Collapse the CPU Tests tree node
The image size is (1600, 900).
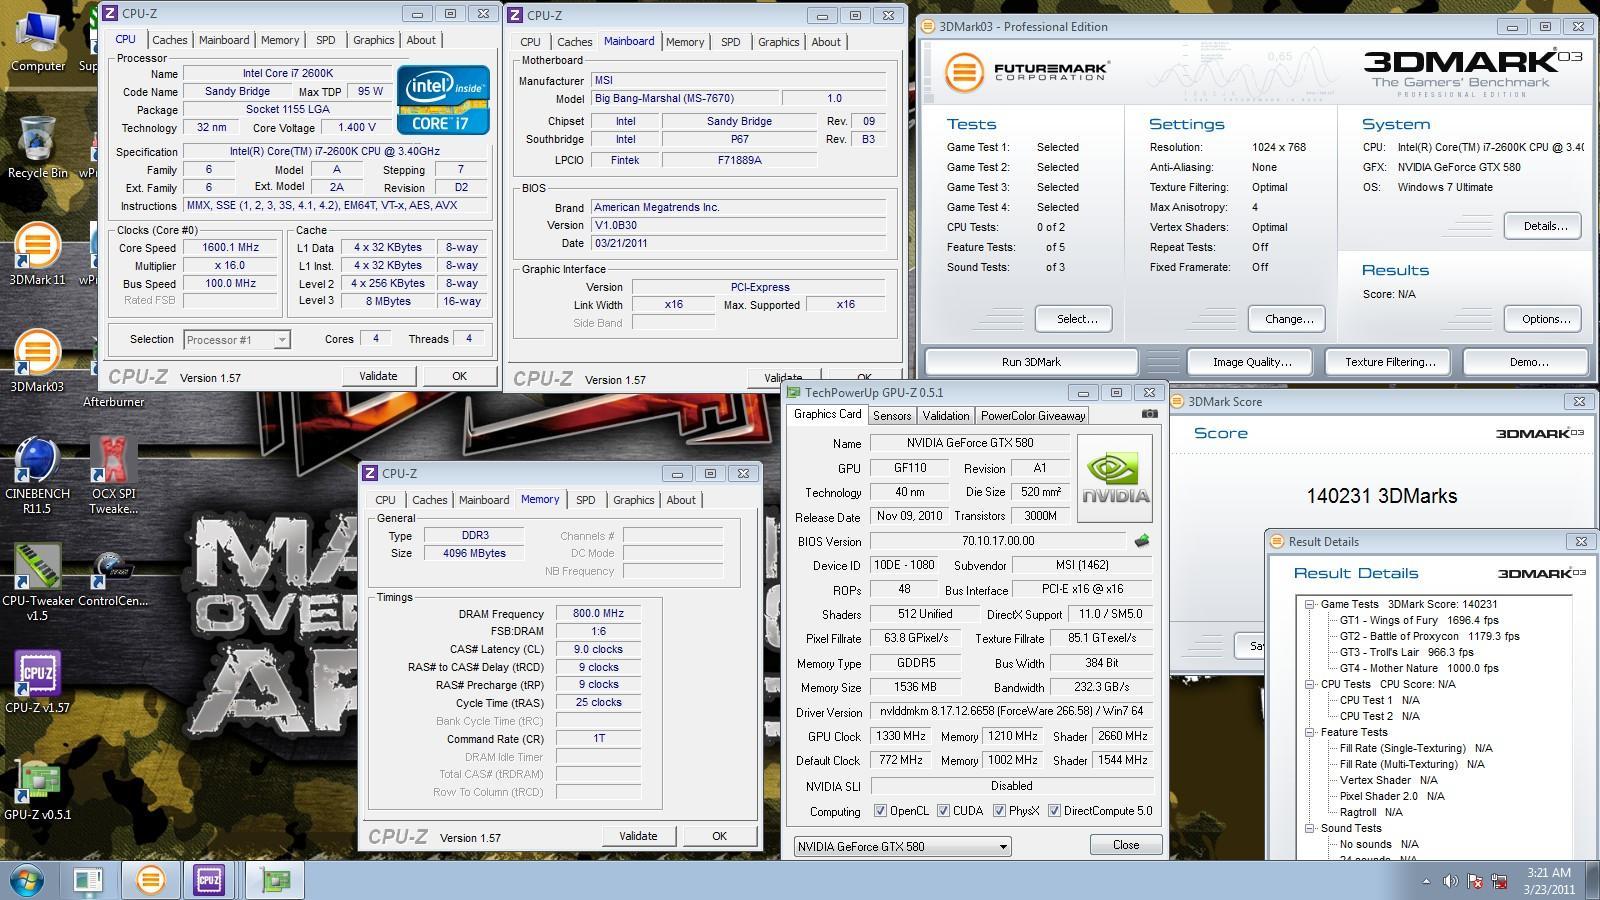pos(1309,684)
